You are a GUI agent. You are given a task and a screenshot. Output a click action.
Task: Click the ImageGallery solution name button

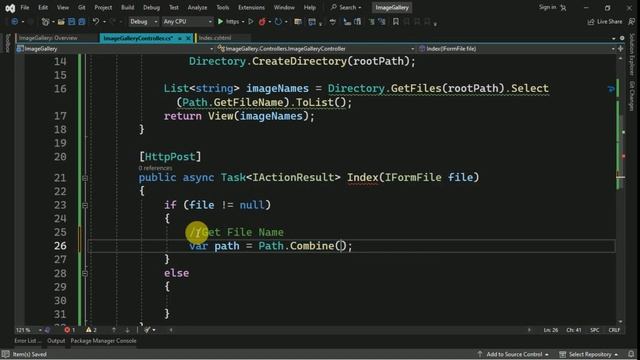click(392, 7)
